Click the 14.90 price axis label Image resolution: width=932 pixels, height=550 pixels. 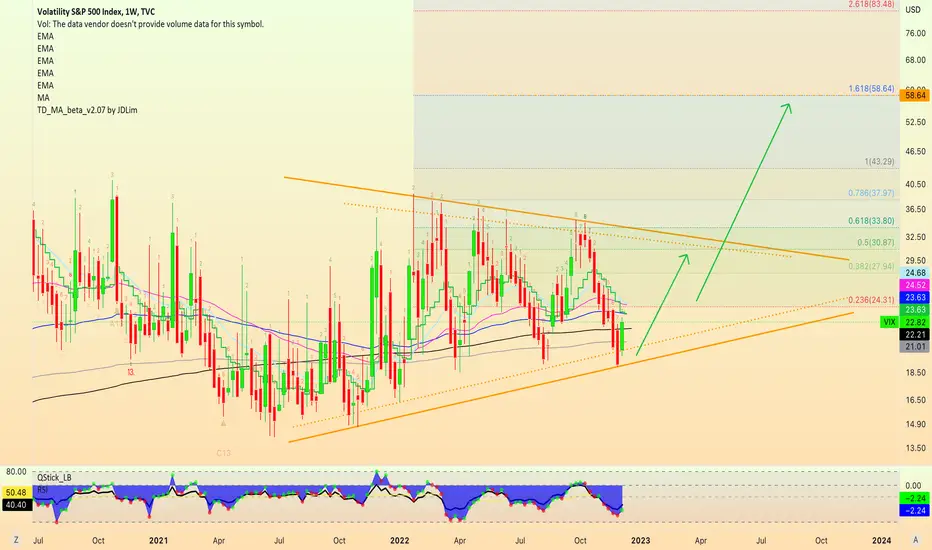coord(915,425)
